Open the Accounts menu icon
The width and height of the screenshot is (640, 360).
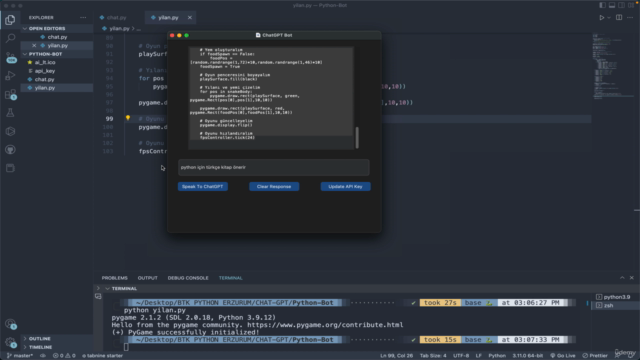pos(10,324)
